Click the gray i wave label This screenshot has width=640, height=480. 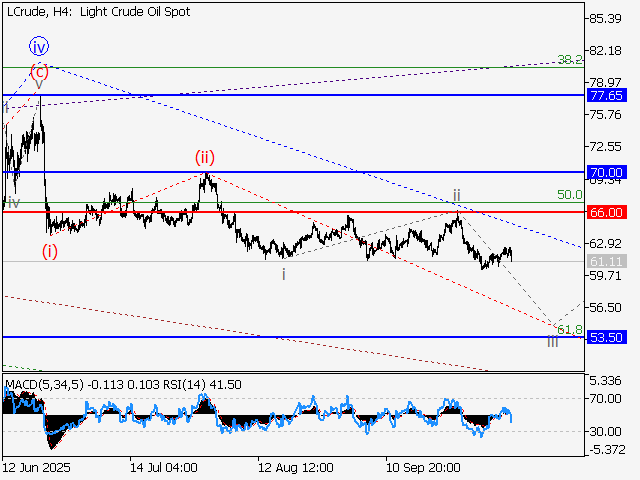(283, 273)
